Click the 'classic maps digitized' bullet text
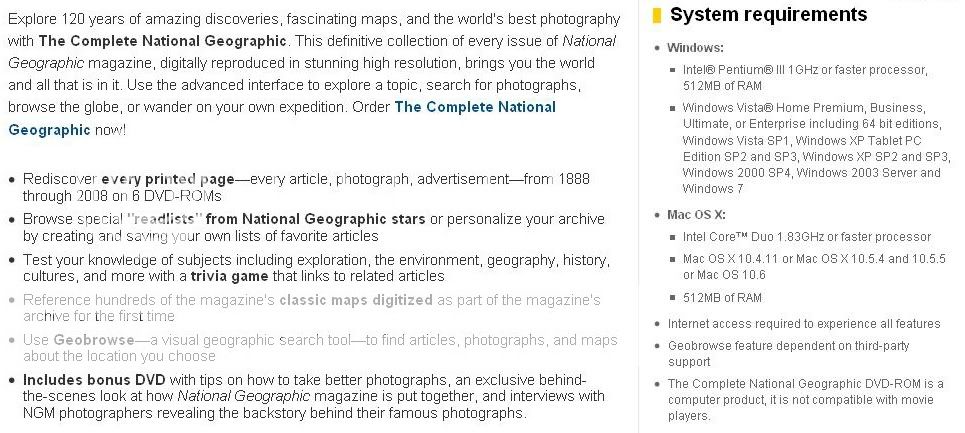965x433 pixels. (x=356, y=300)
